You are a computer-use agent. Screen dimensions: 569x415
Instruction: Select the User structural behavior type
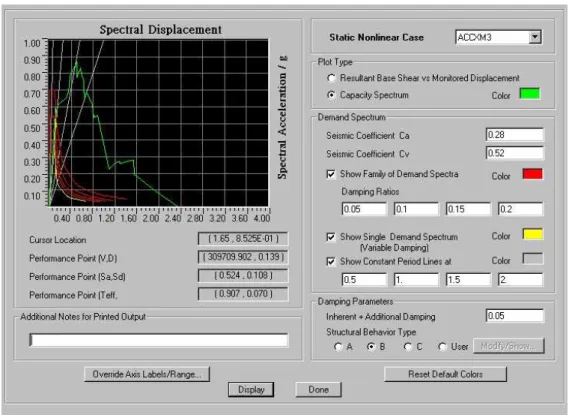pos(442,347)
